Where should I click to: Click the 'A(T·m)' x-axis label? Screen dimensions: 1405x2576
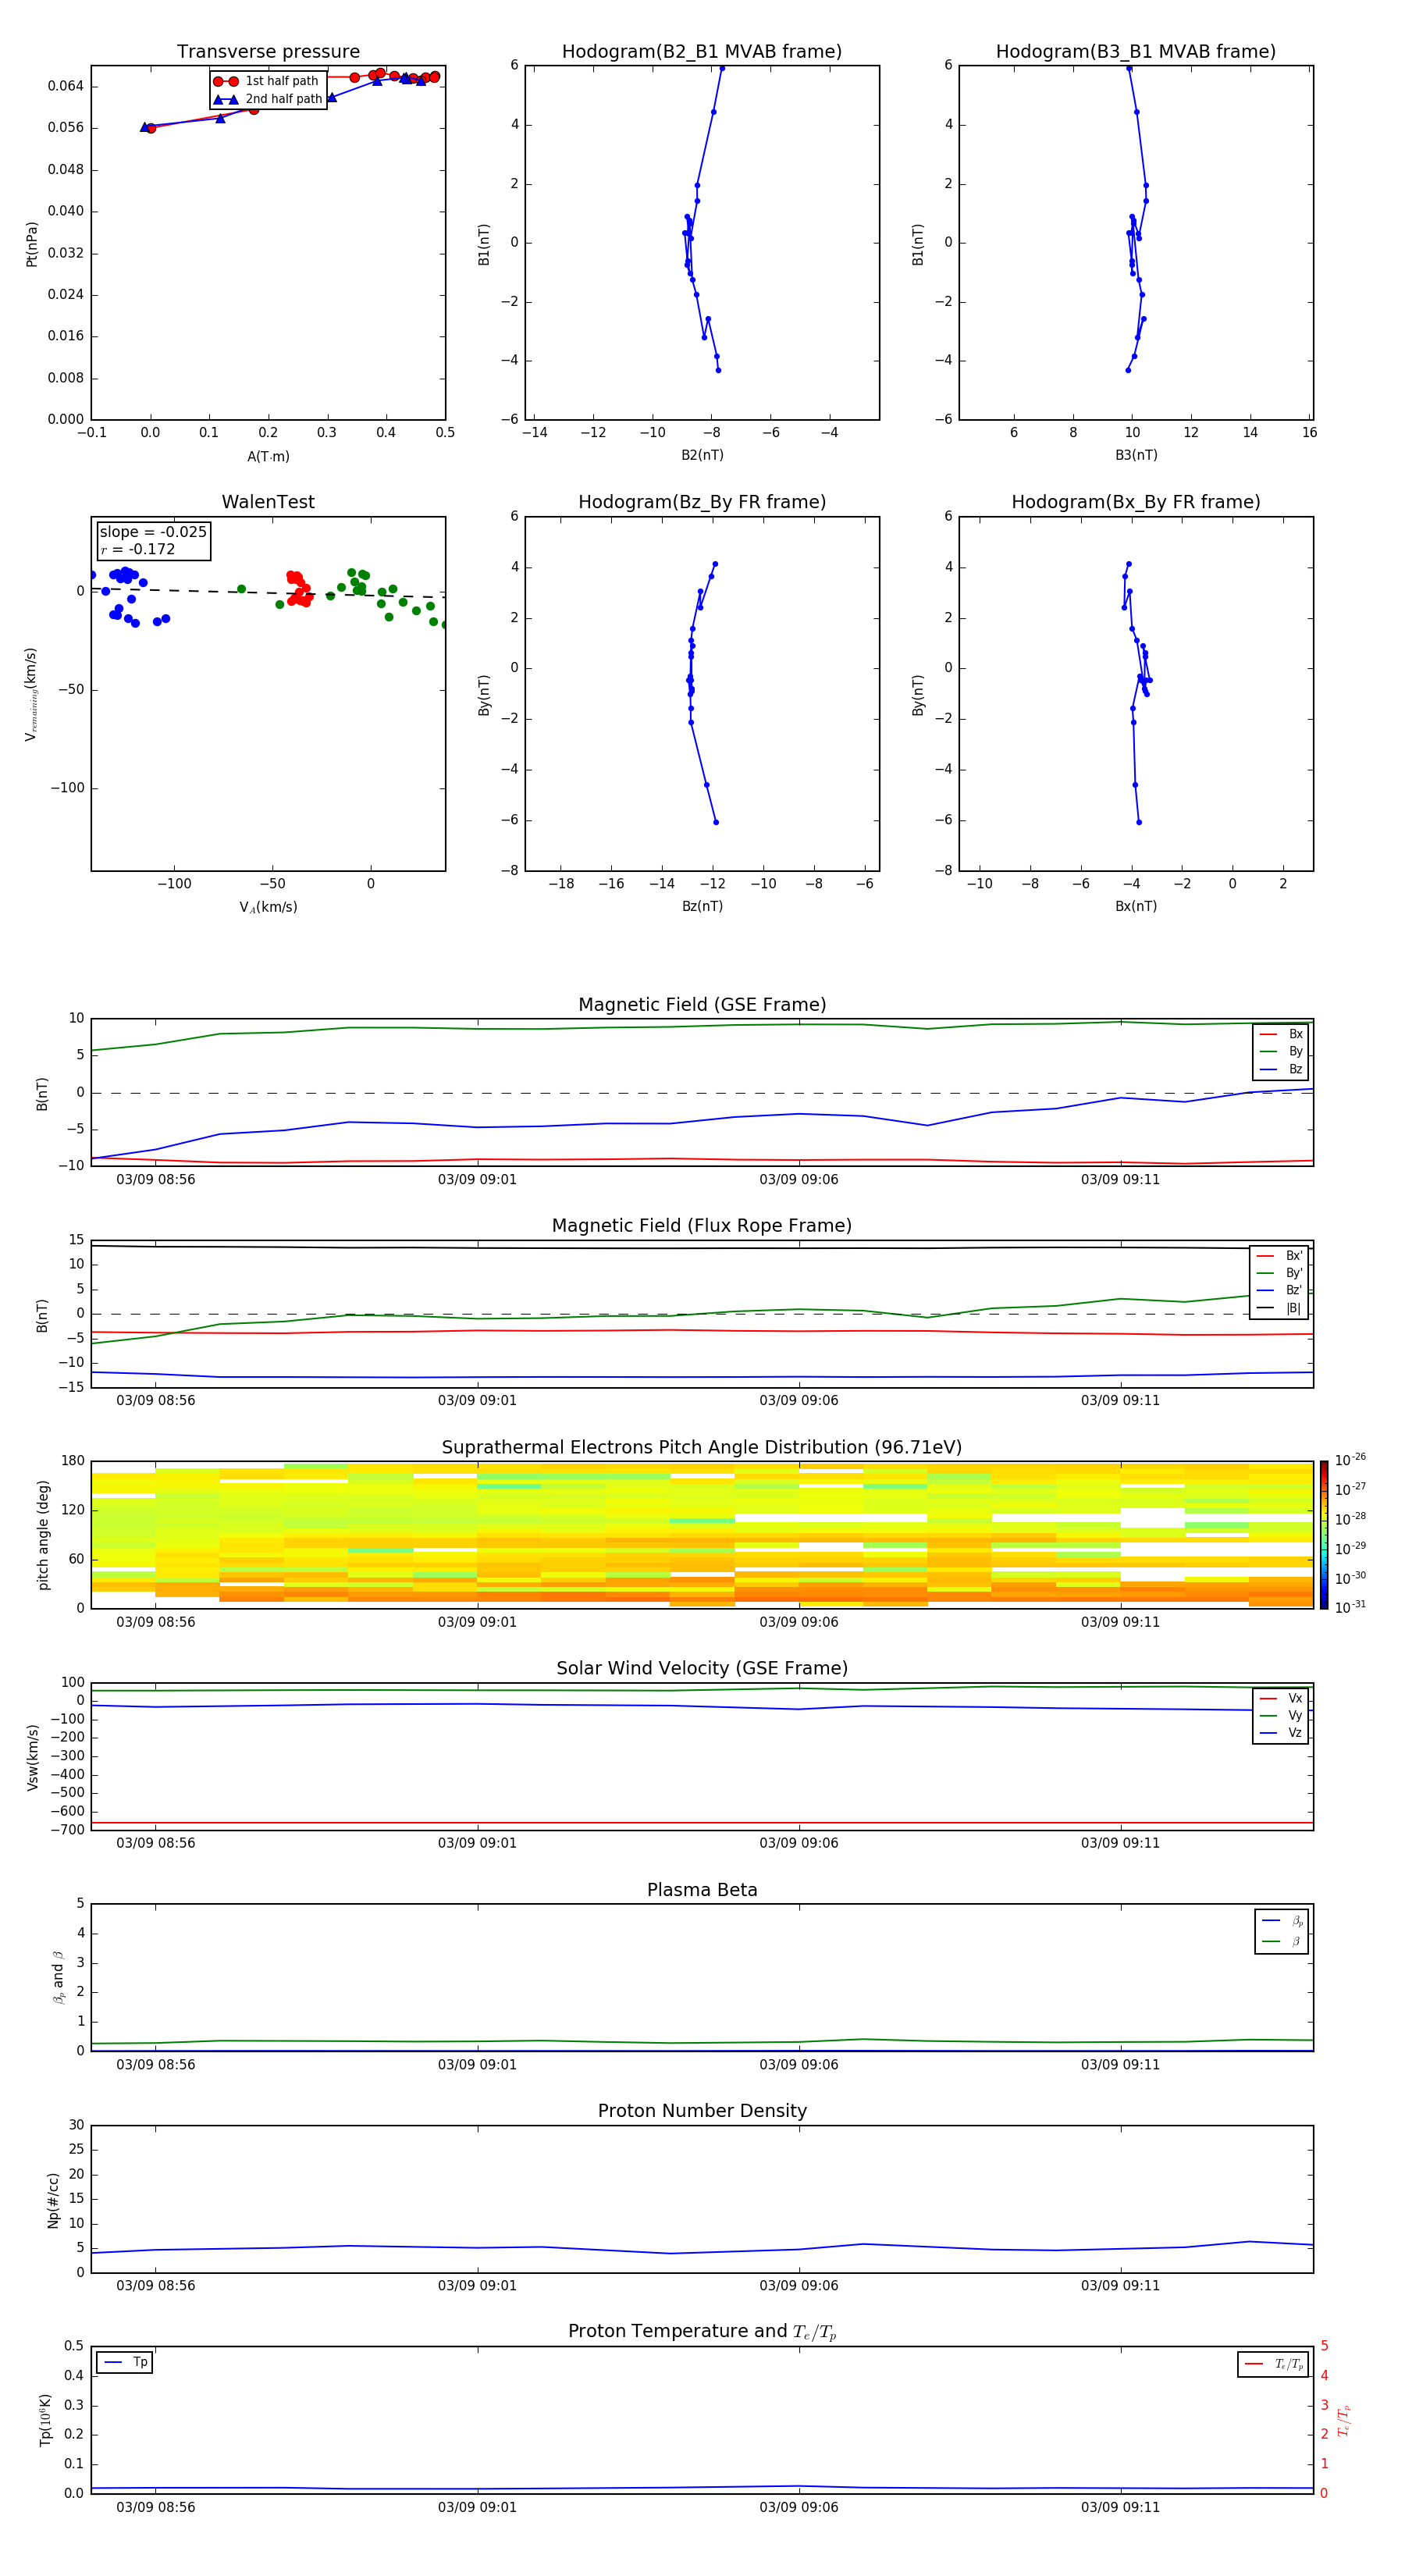[268, 457]
